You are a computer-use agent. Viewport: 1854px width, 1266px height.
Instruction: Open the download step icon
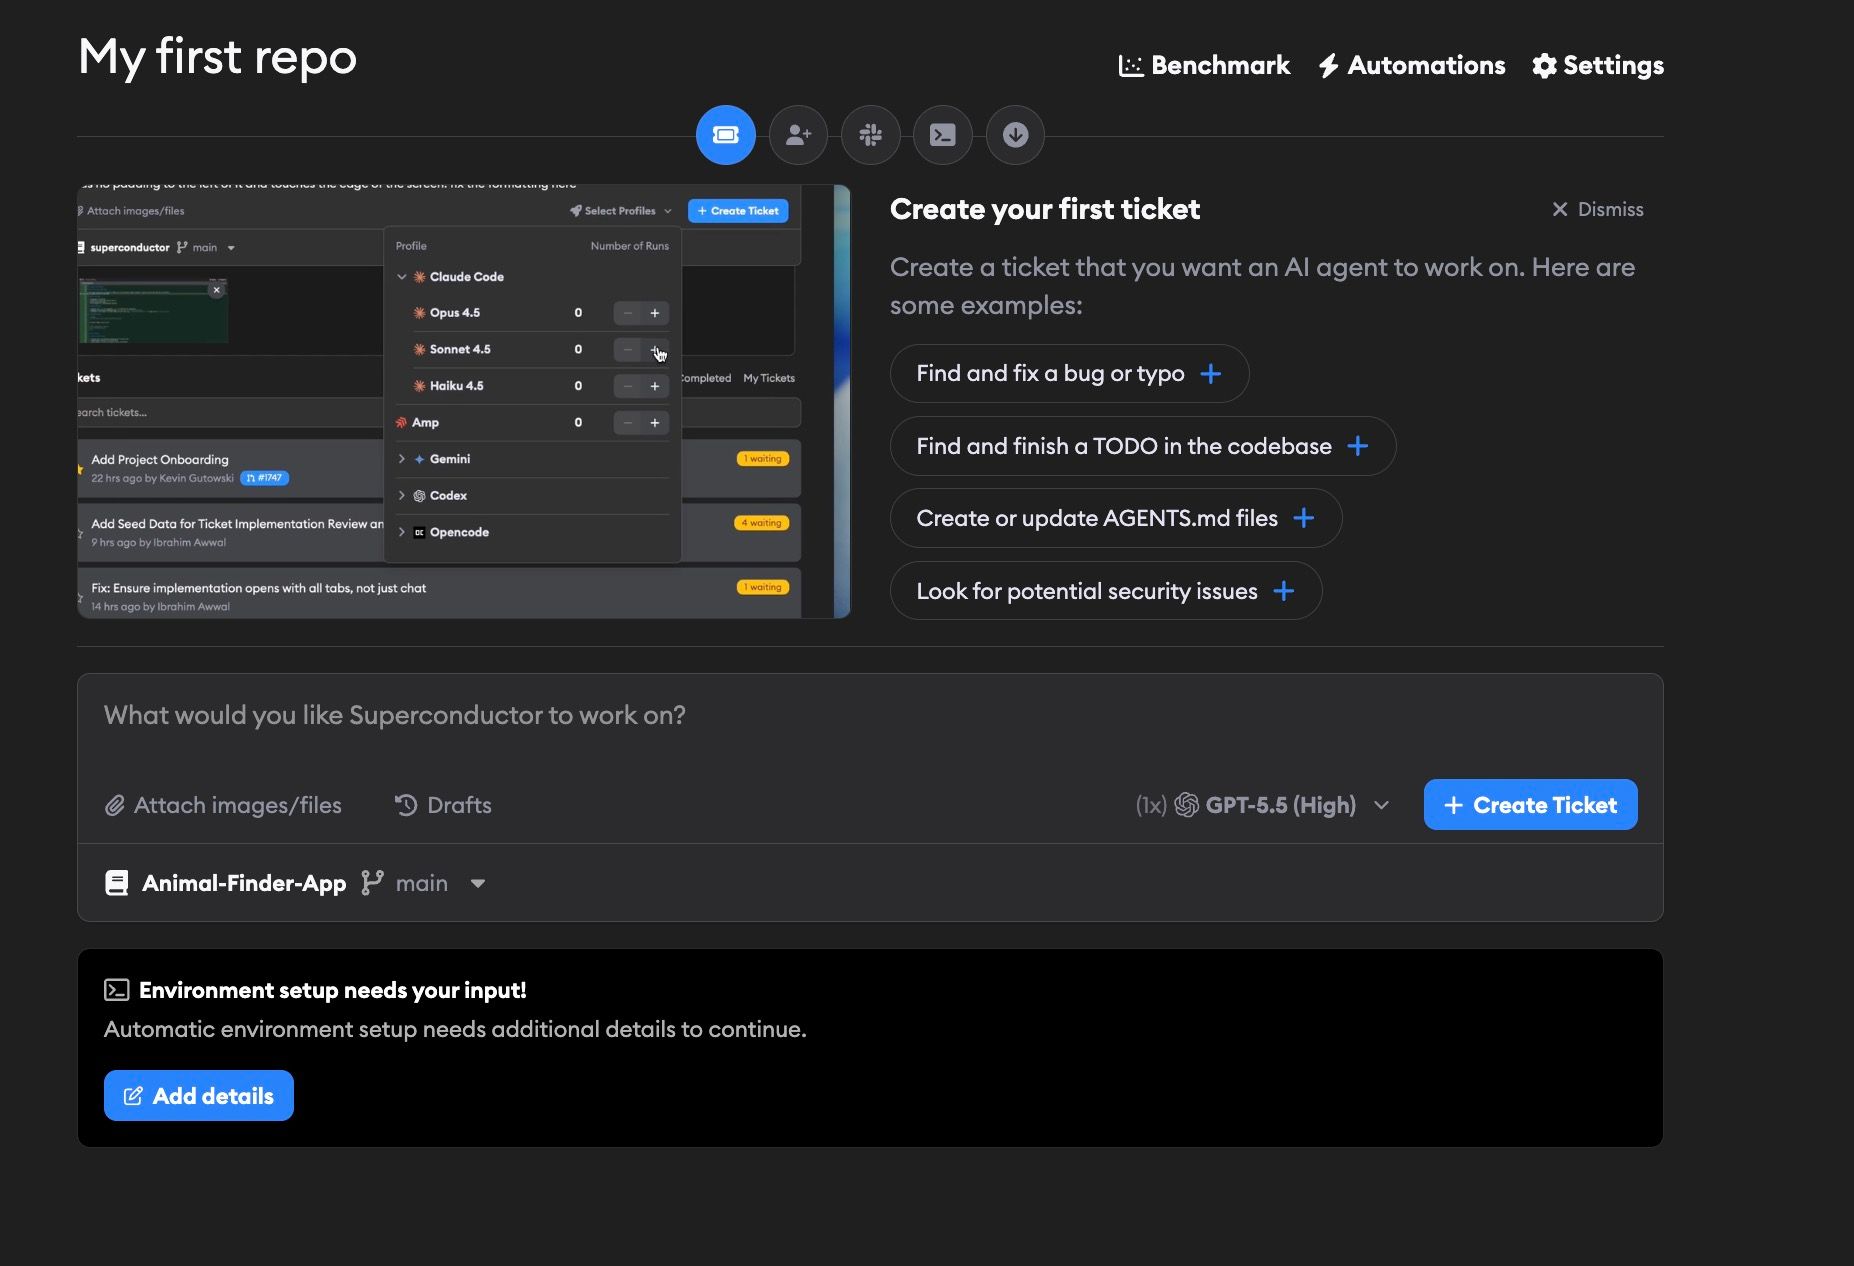point(1015,135)
